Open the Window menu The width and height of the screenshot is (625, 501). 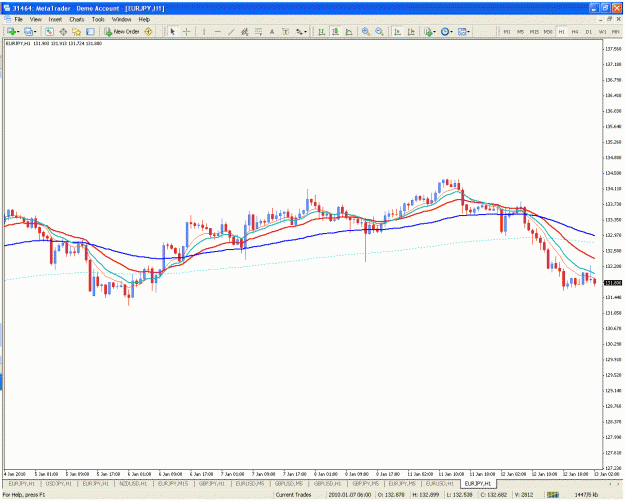pos(121,19)
